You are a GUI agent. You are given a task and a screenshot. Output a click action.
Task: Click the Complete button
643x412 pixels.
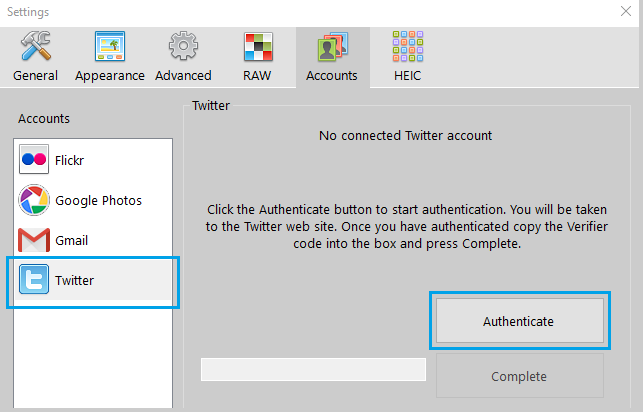(520, 376)
